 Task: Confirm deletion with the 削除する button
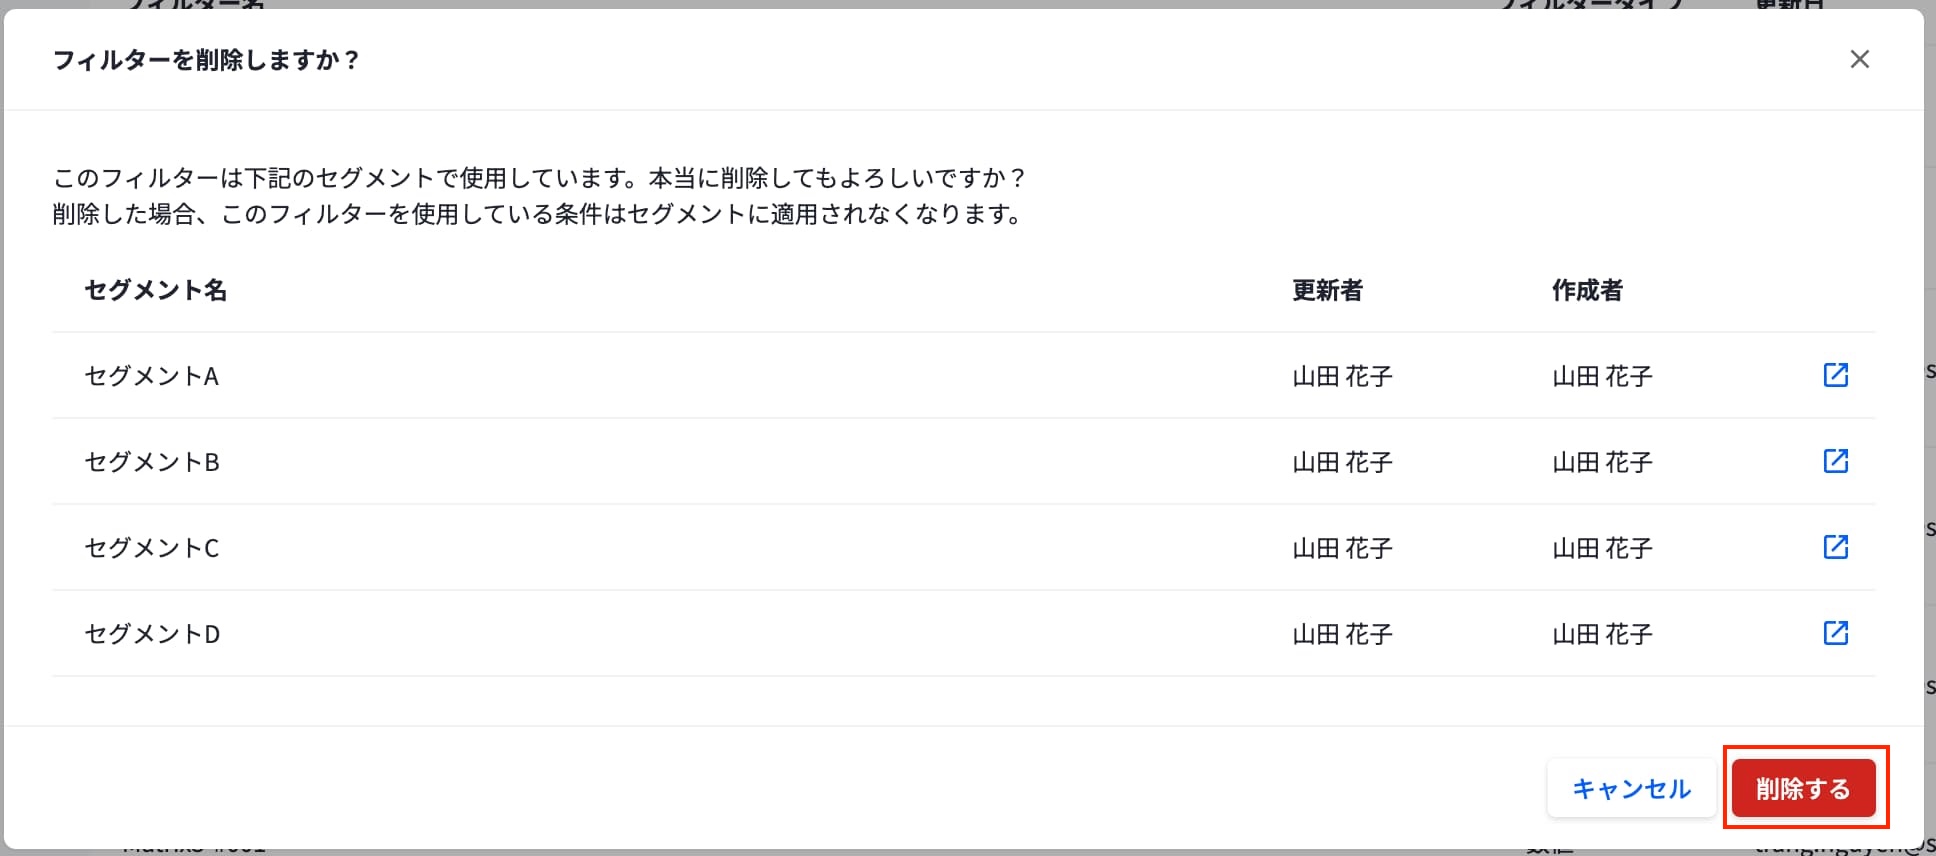[x=1803, y=789]
